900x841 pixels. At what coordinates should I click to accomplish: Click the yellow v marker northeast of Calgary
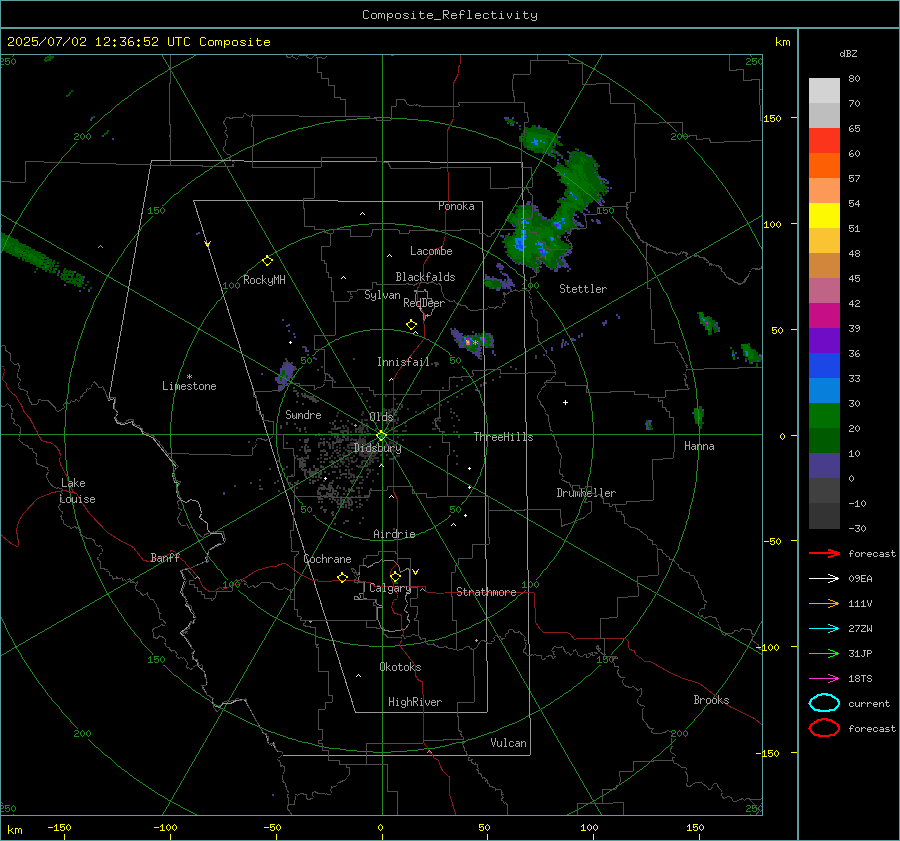(x=416, y=572)
